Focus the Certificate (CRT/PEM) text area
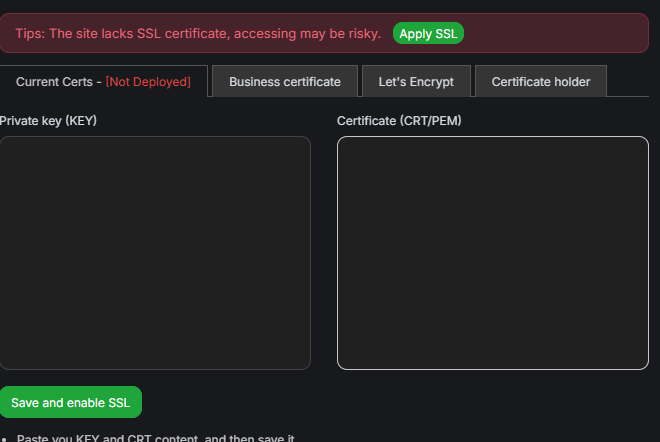Image resolution: width=660 pixels, height=442 pixels. tap(492, 253)
